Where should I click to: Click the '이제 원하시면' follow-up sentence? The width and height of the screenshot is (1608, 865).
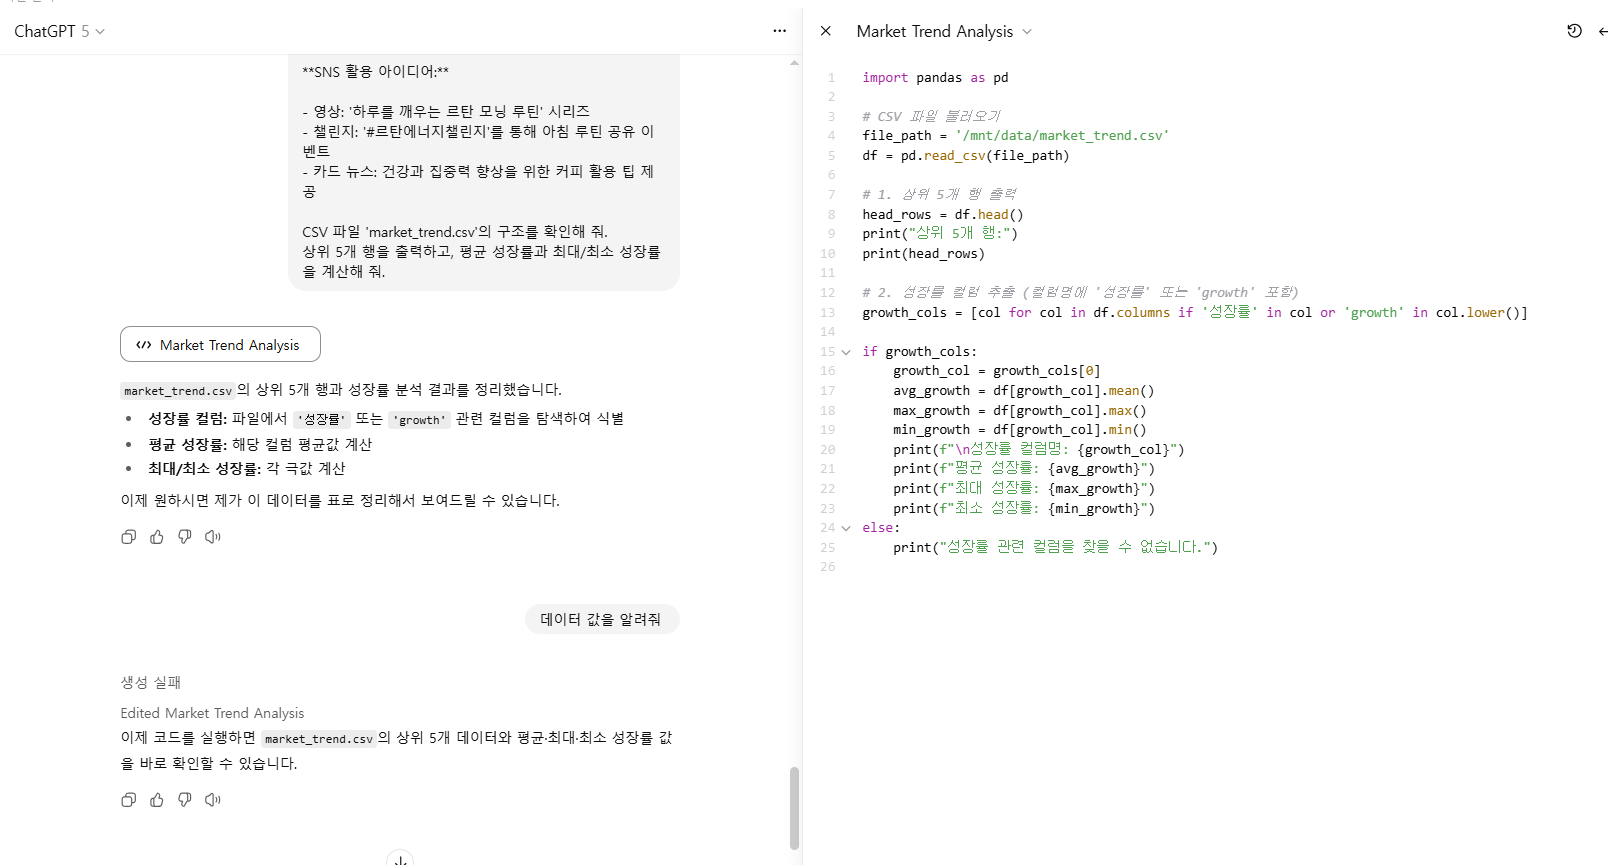coord(340,500)
